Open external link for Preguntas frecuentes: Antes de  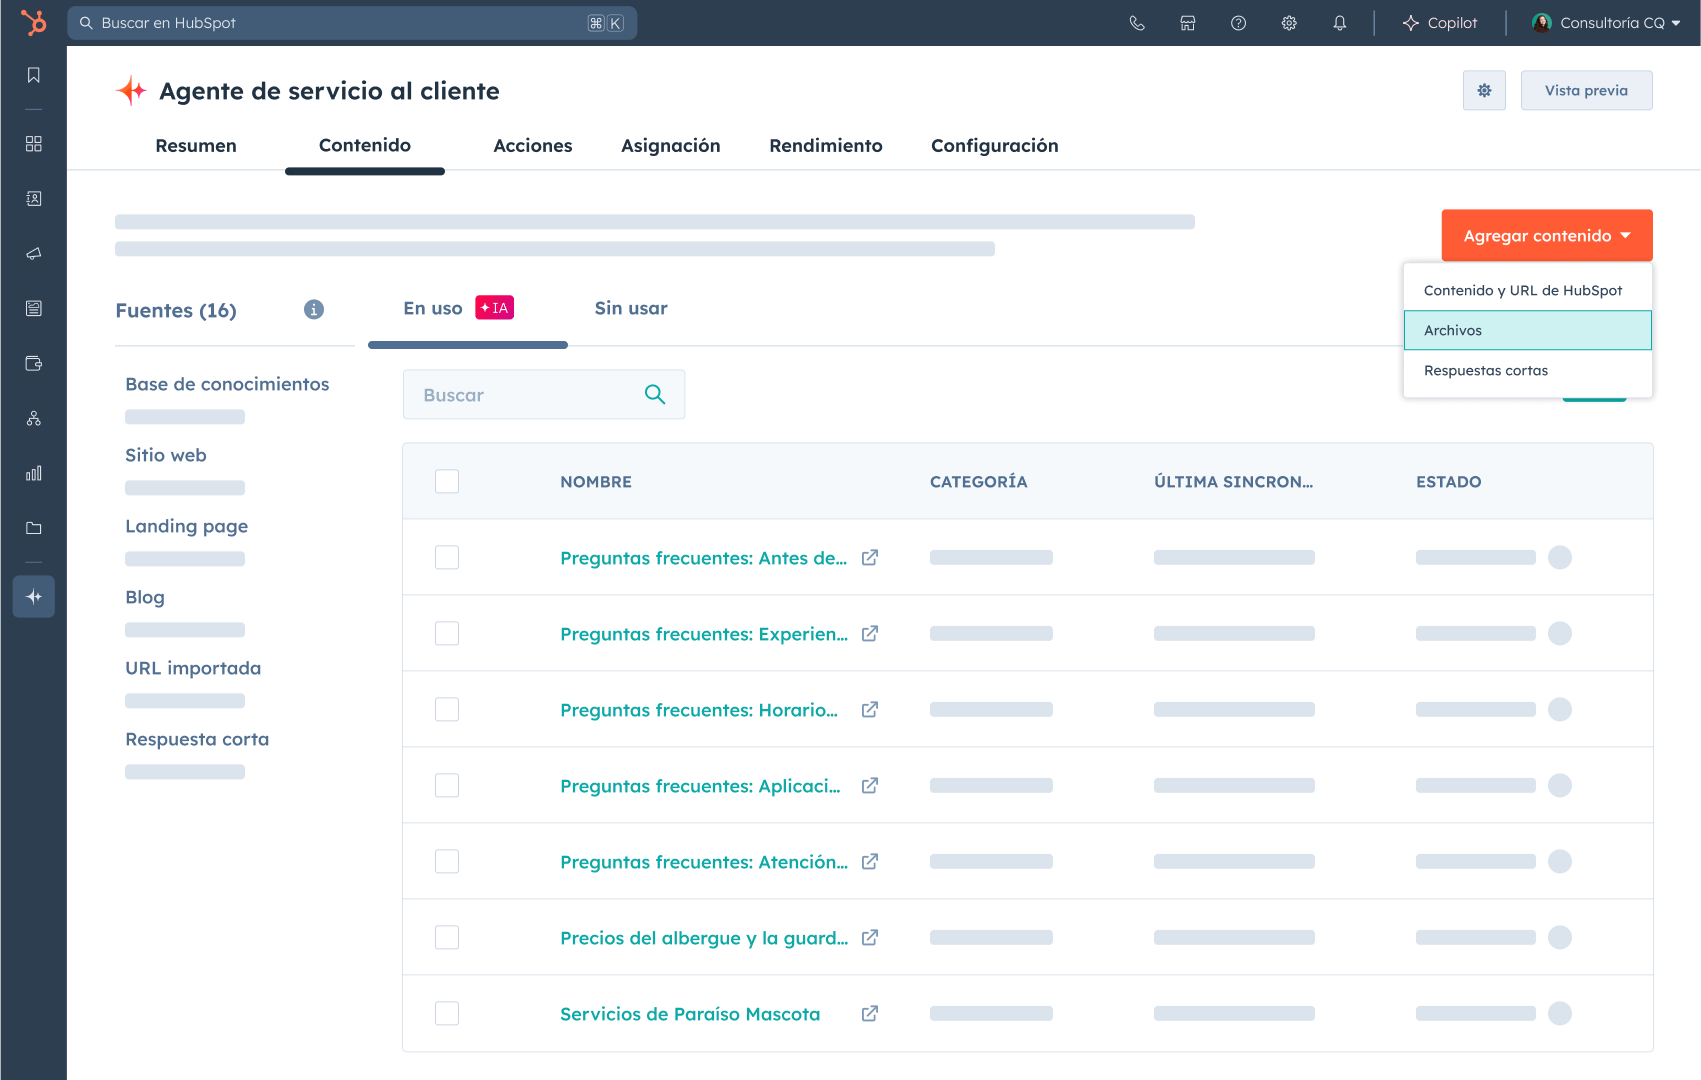click(x=870, y=557)
